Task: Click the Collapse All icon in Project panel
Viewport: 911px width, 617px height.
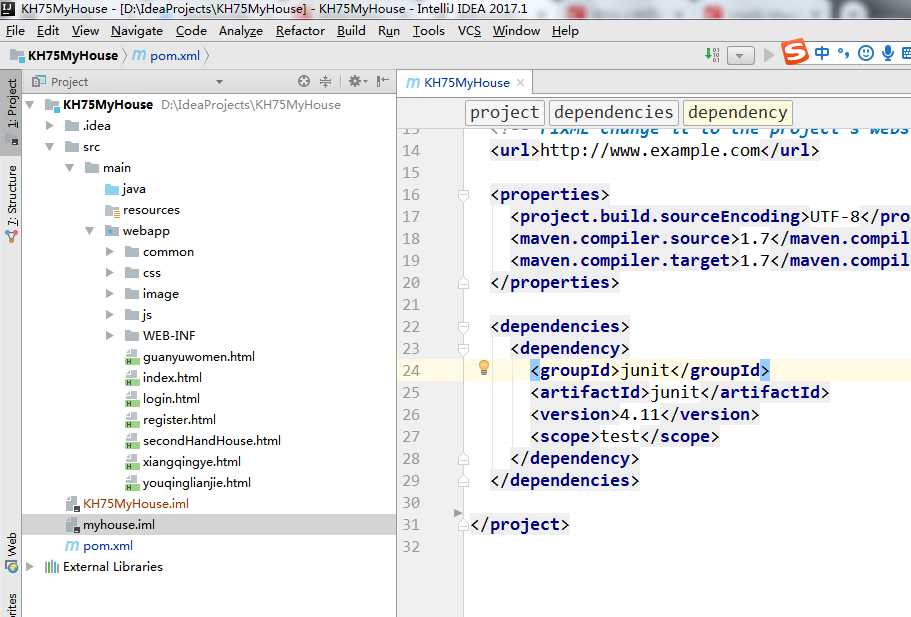Action: [x=325, y=81]
